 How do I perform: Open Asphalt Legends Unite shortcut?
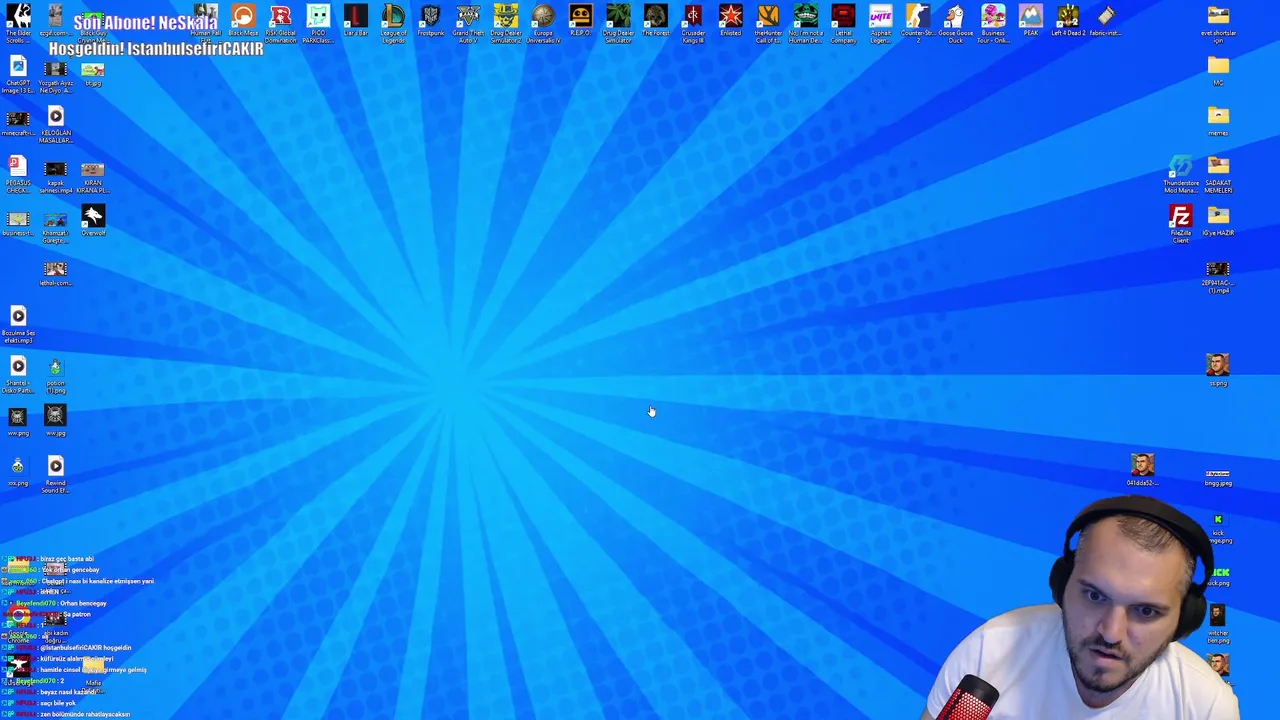coord(880,24)
